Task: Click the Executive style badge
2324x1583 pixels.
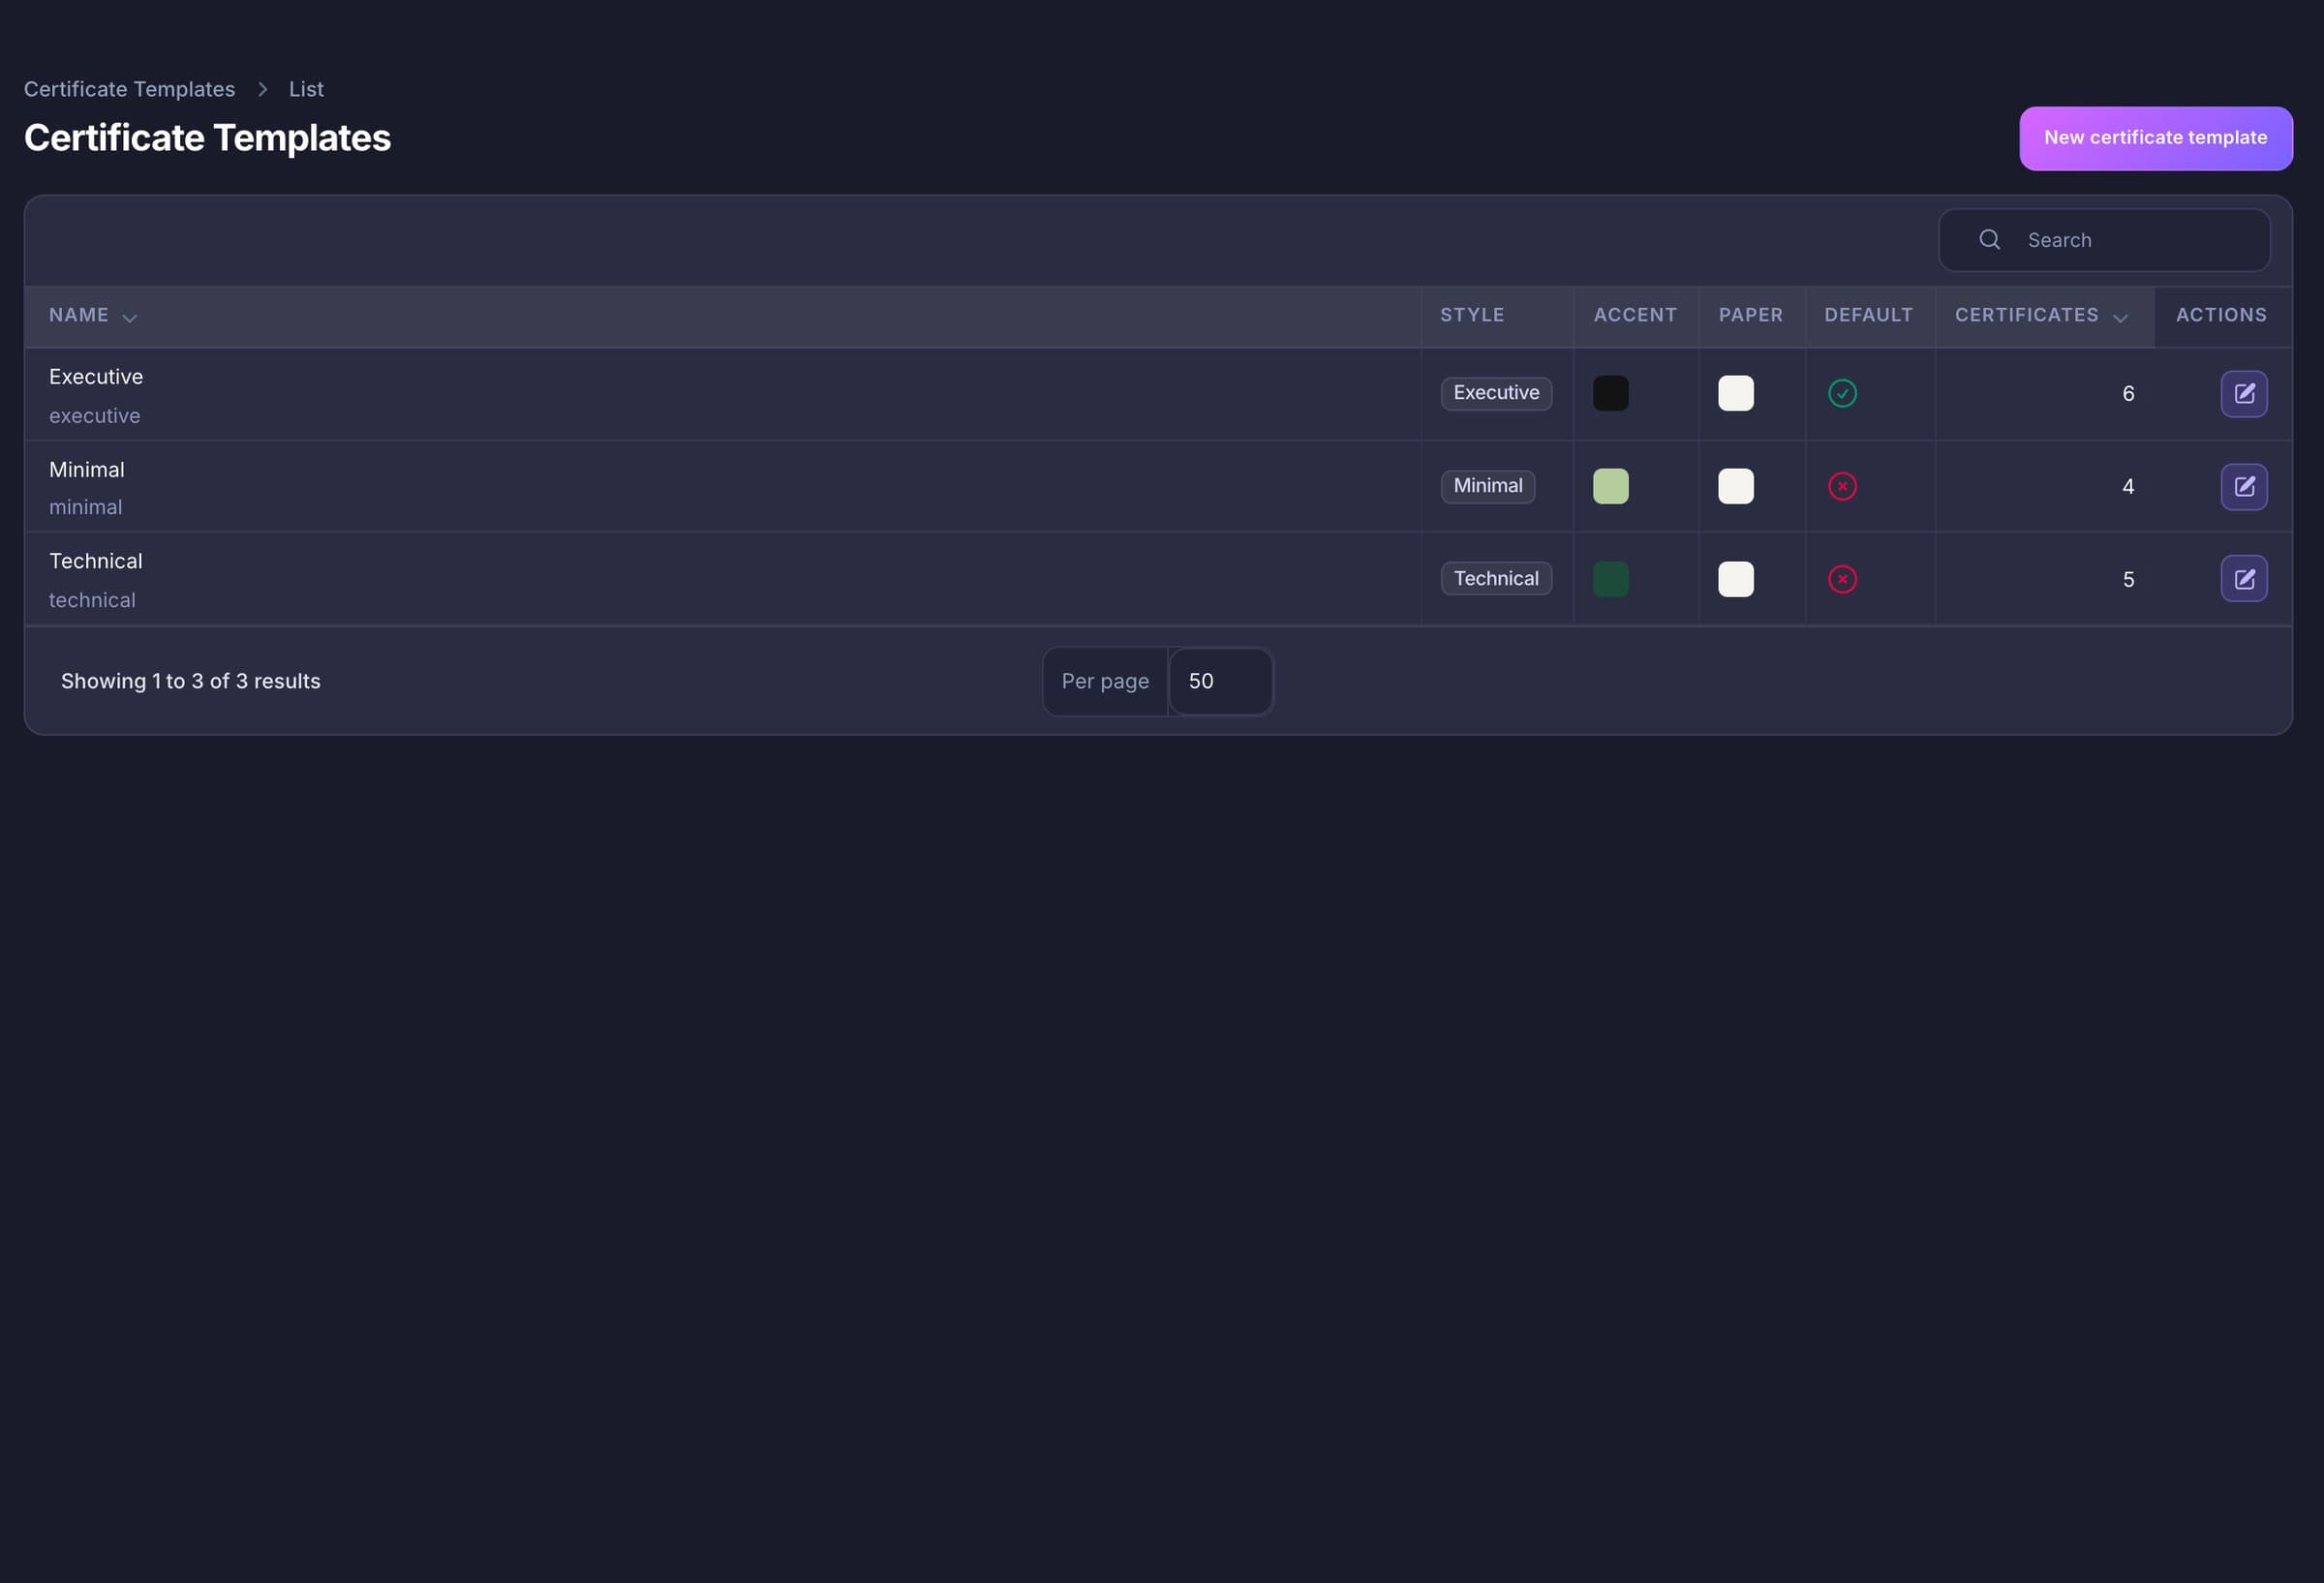Action: coord(1496,393)
